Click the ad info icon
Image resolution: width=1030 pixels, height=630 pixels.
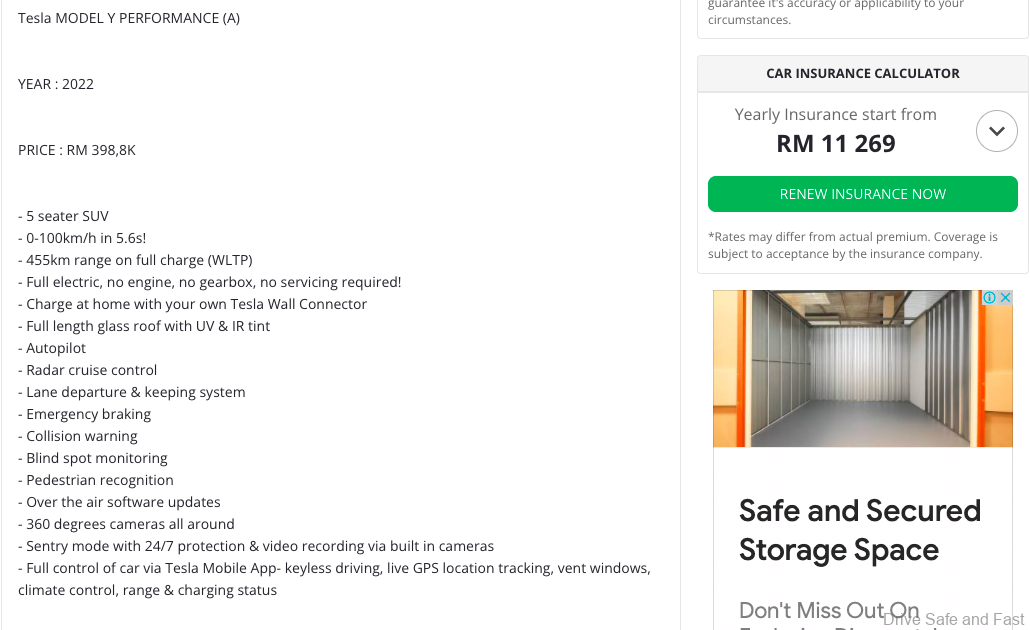[x=989, y=298]
